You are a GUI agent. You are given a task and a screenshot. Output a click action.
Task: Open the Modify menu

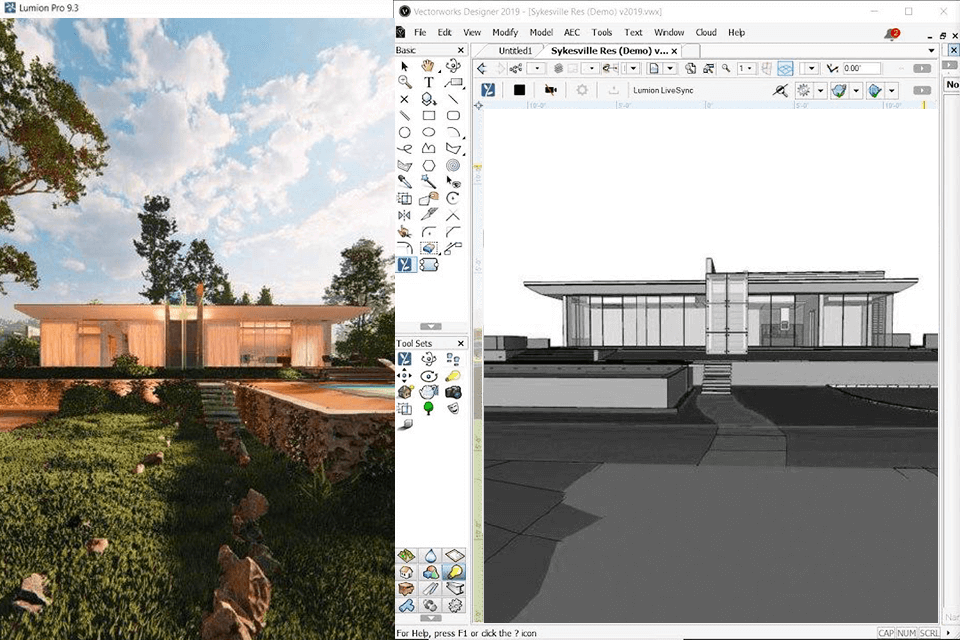(x=505, y=32)
